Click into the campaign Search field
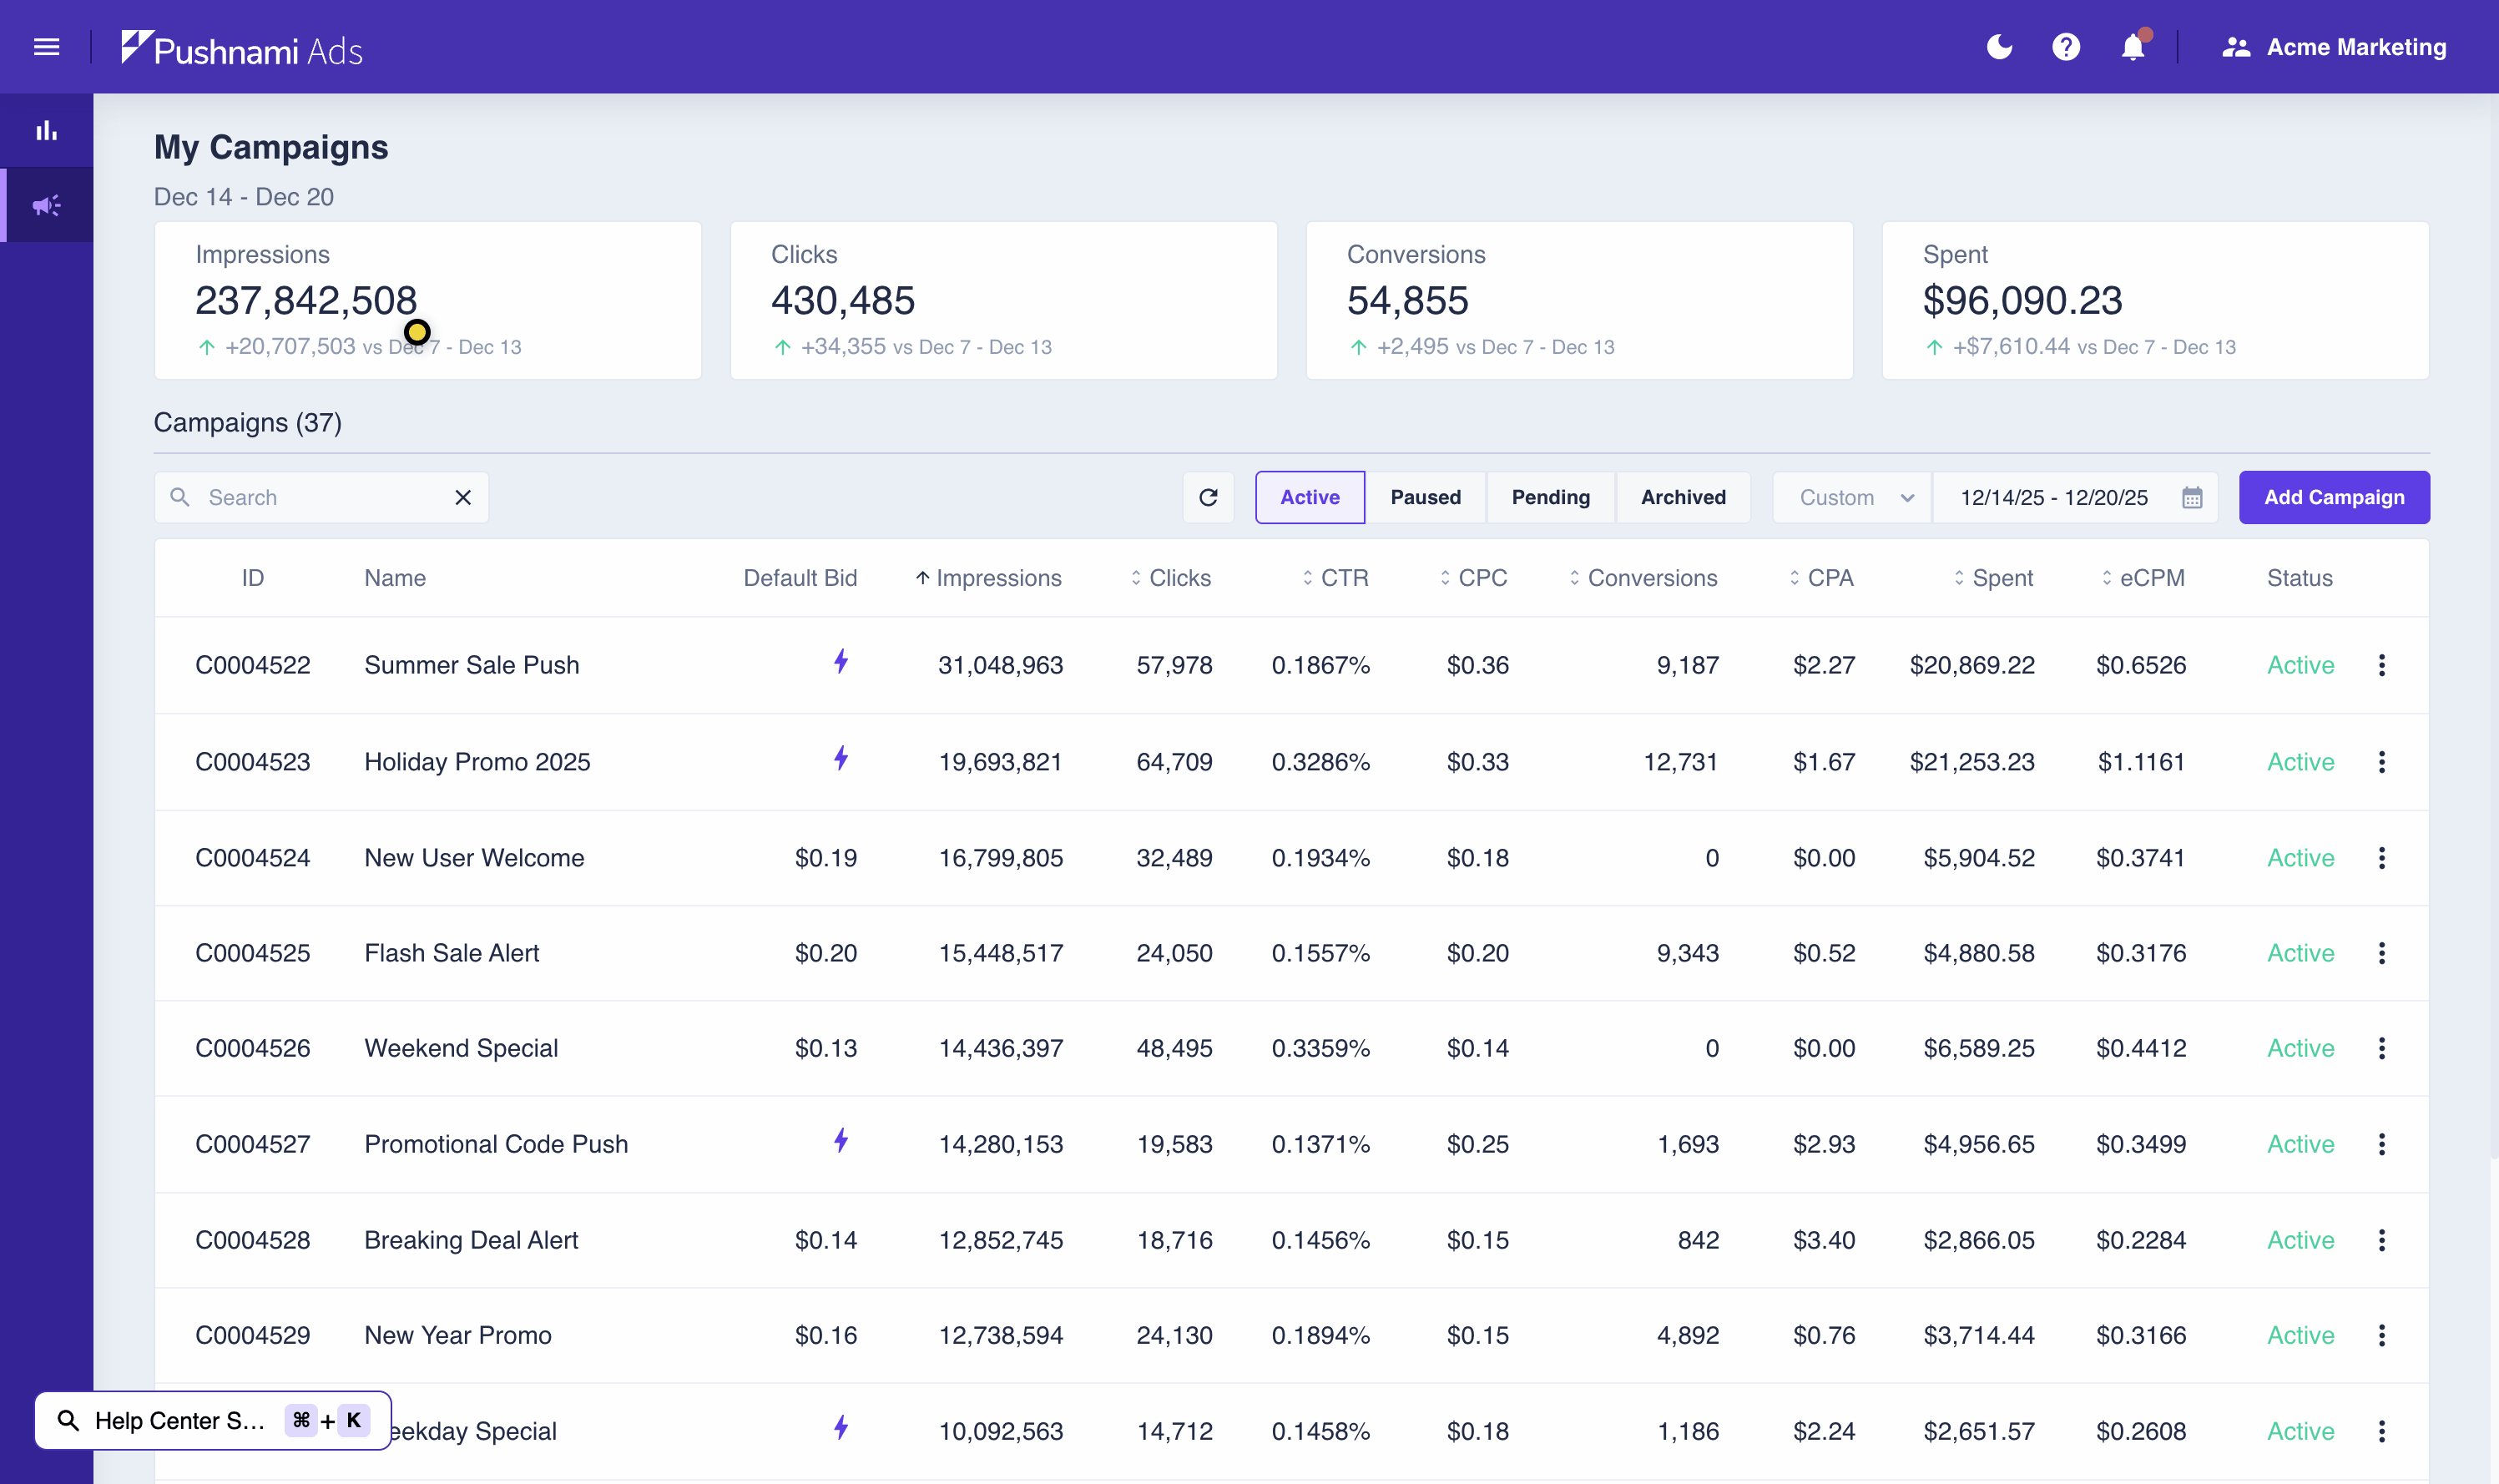 [x=320, y=497]
